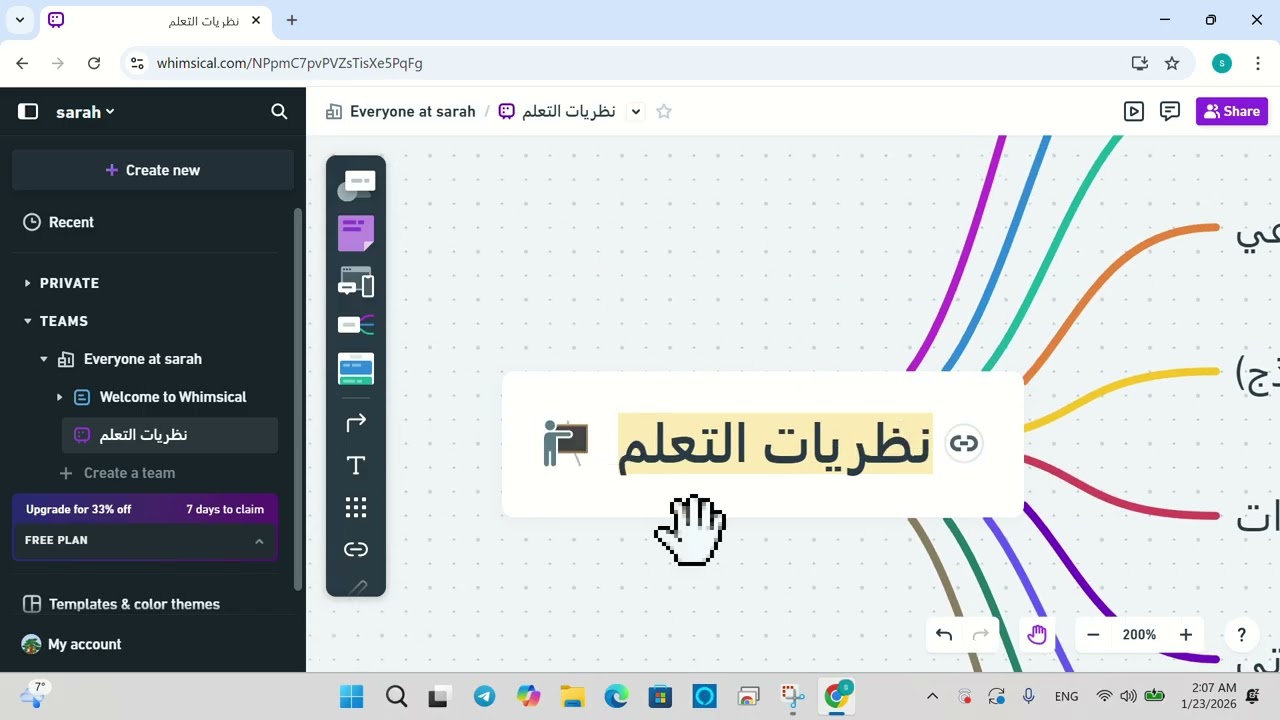Select the wireframe element tool
Image resolution: width=1280 pixels, height=720 pixels.
click(x=356, y=282)
